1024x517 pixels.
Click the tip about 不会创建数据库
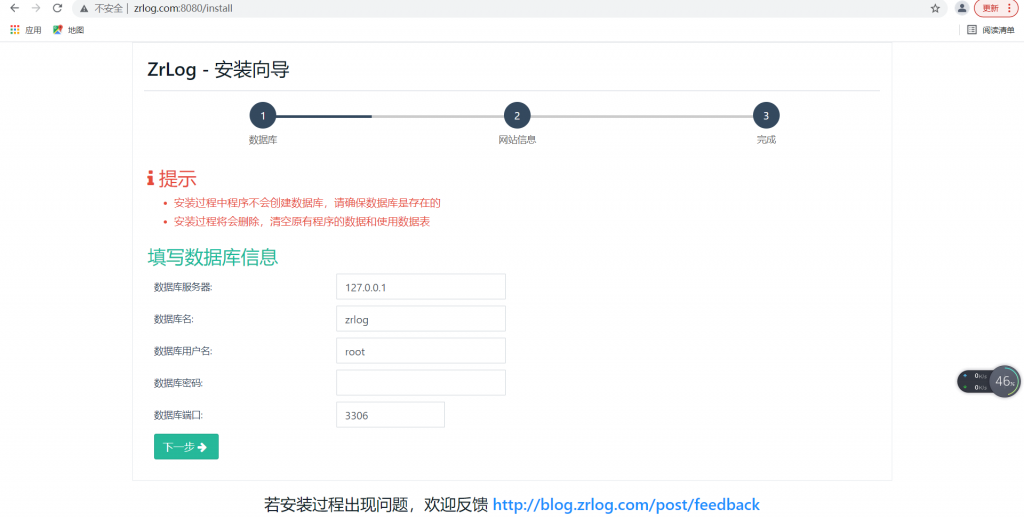[307, 203]
